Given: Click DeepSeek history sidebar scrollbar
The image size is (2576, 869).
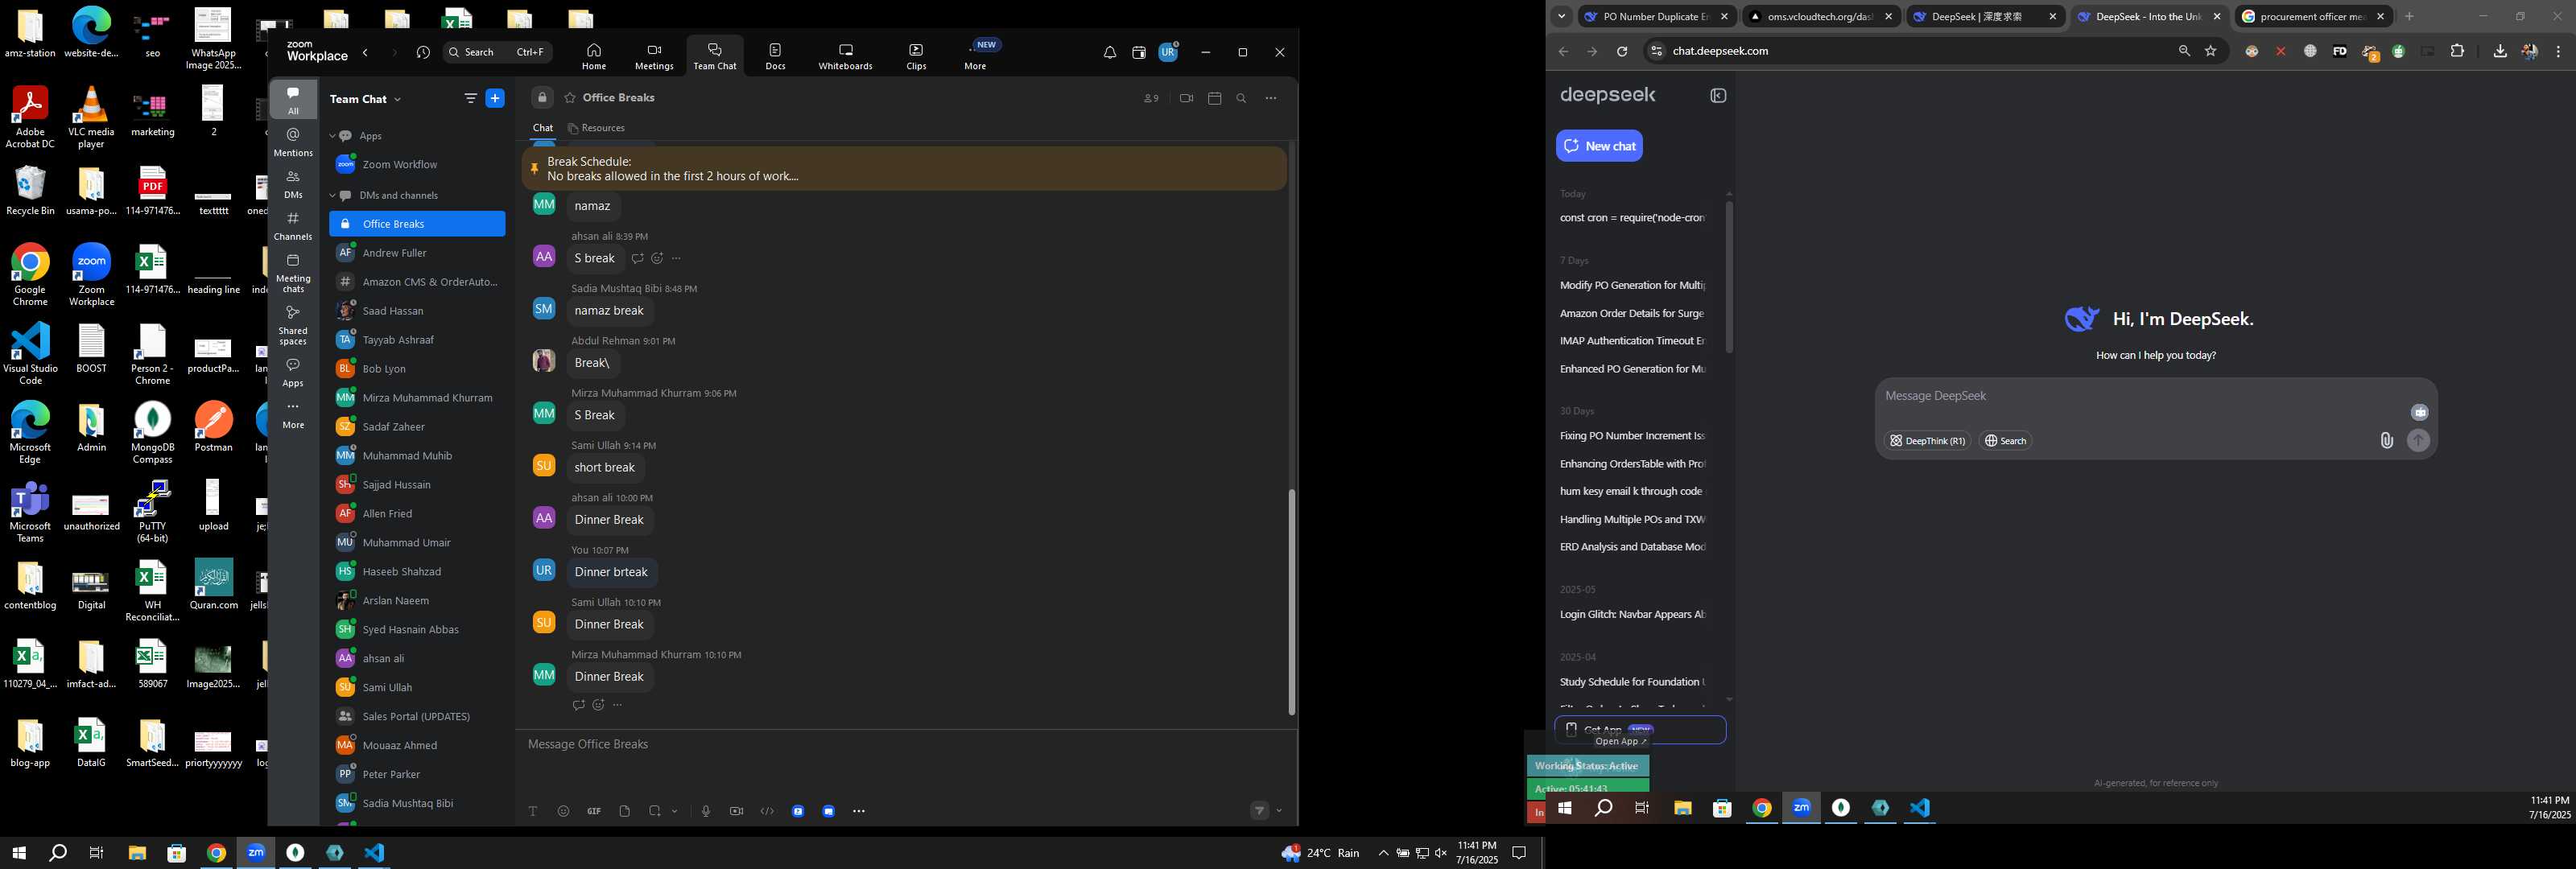Looking at the screenshot, I should pos(1729,275).
